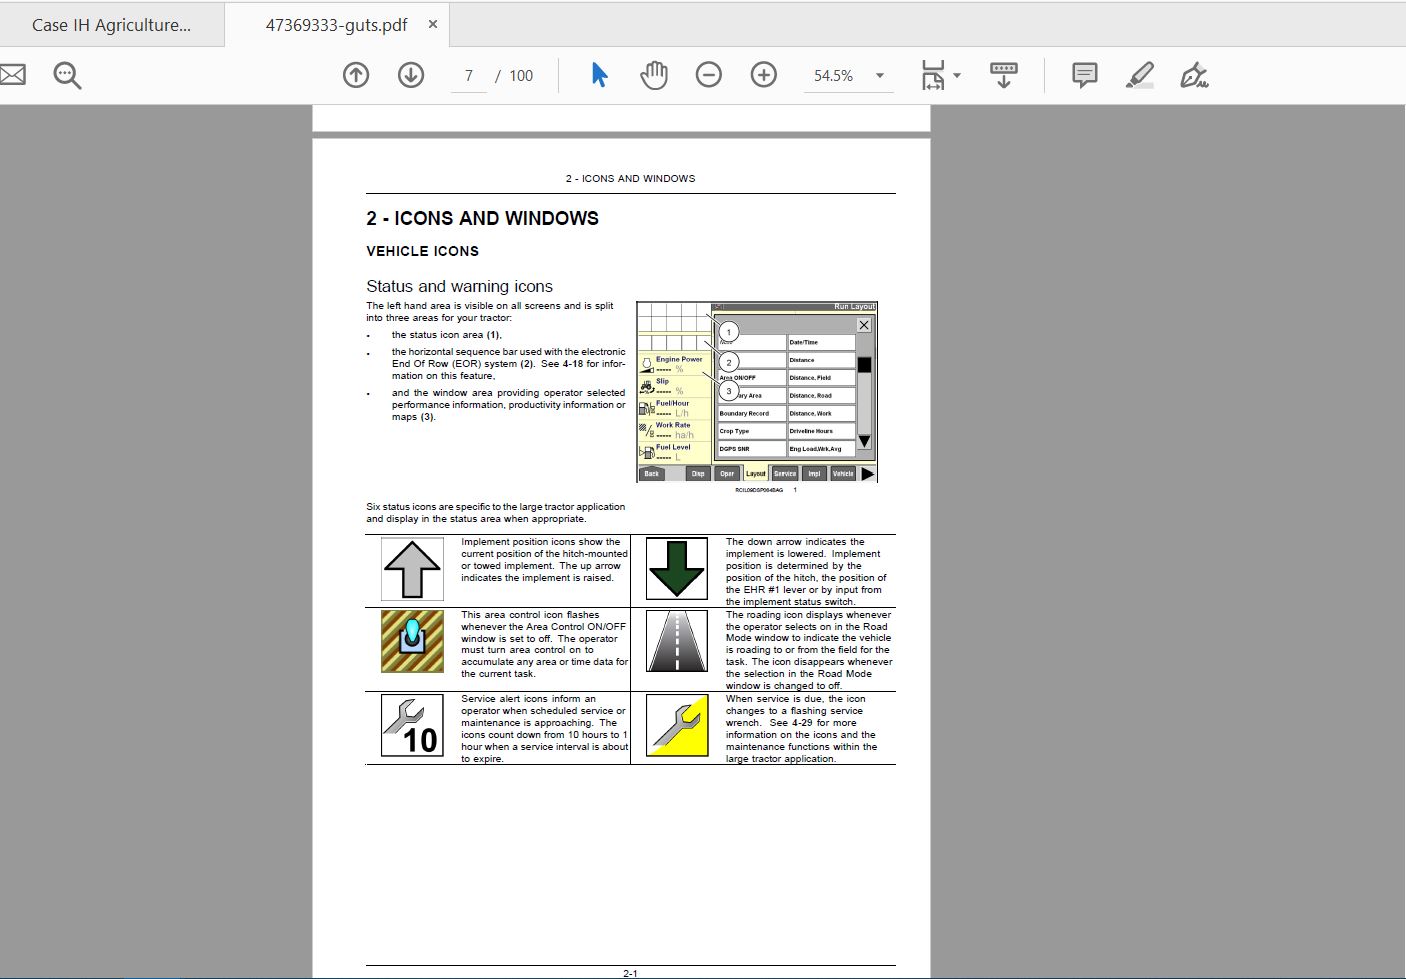Activate the hand pan tool

coord(654,75)
